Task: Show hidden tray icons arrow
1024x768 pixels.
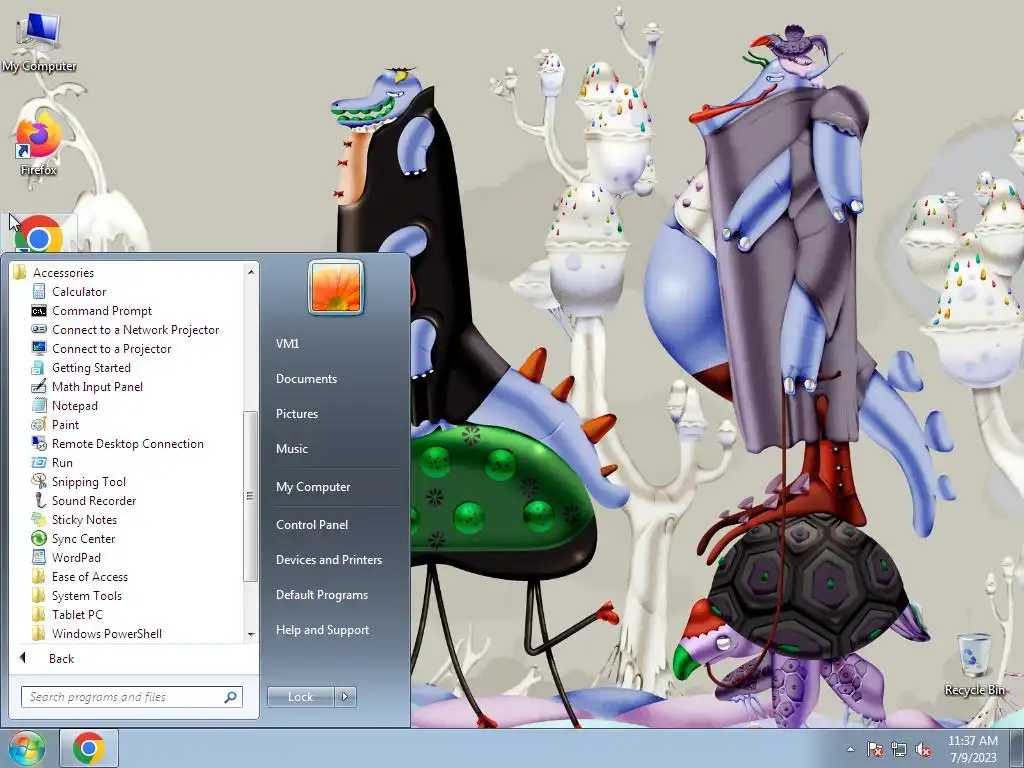Action: point(850,750)
